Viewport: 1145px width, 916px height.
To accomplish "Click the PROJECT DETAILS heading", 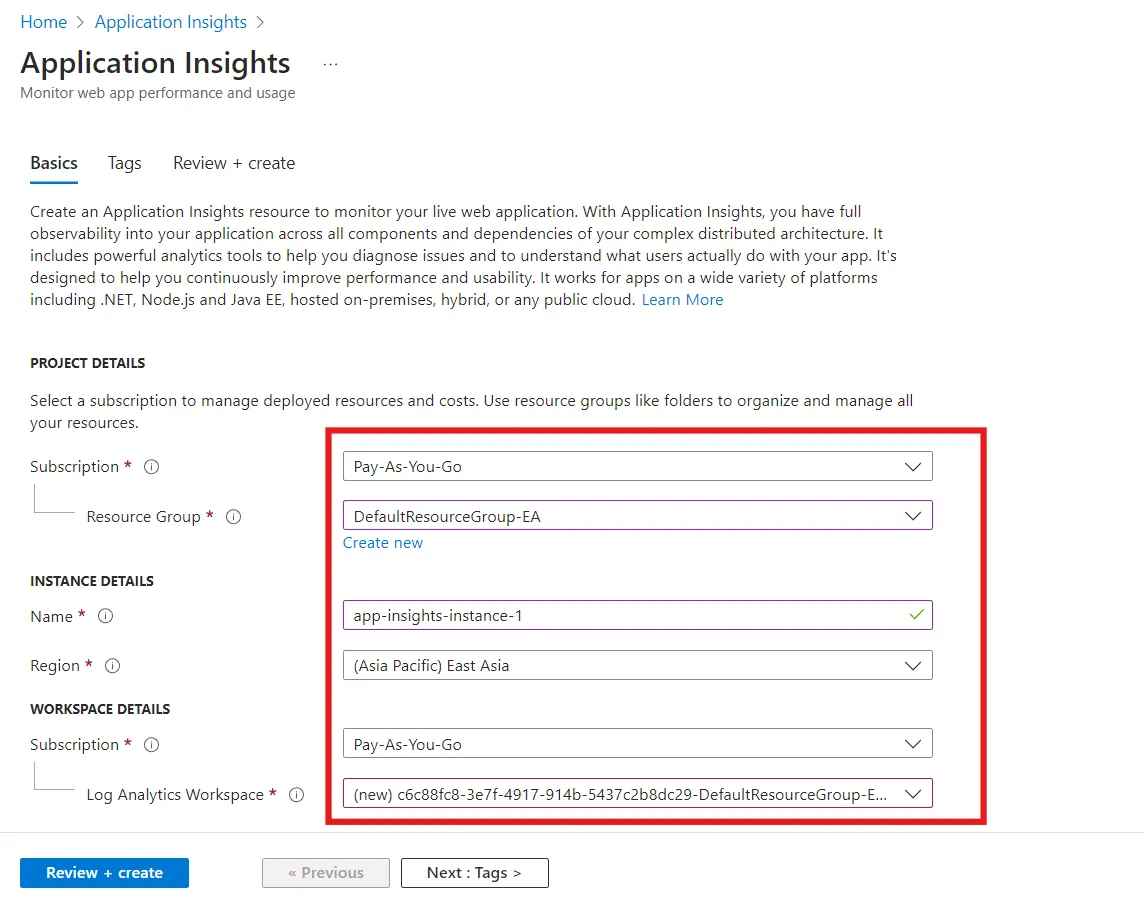I will [88, 363].
